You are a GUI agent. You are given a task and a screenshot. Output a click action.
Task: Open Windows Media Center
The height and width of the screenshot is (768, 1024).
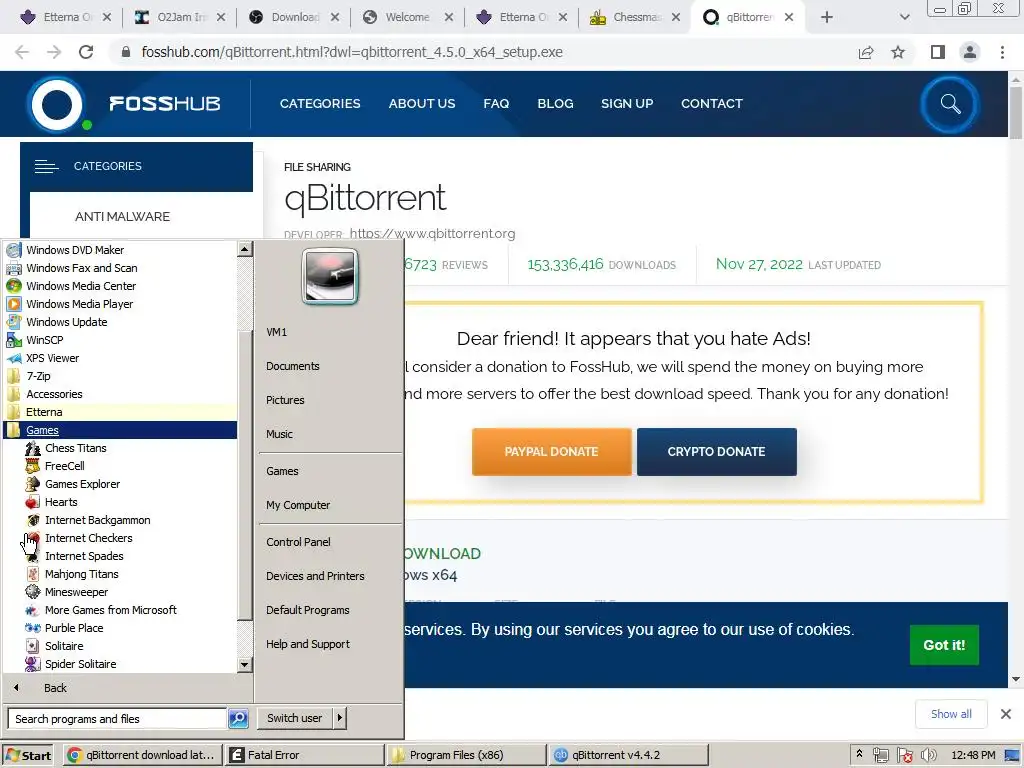[81, 285]
